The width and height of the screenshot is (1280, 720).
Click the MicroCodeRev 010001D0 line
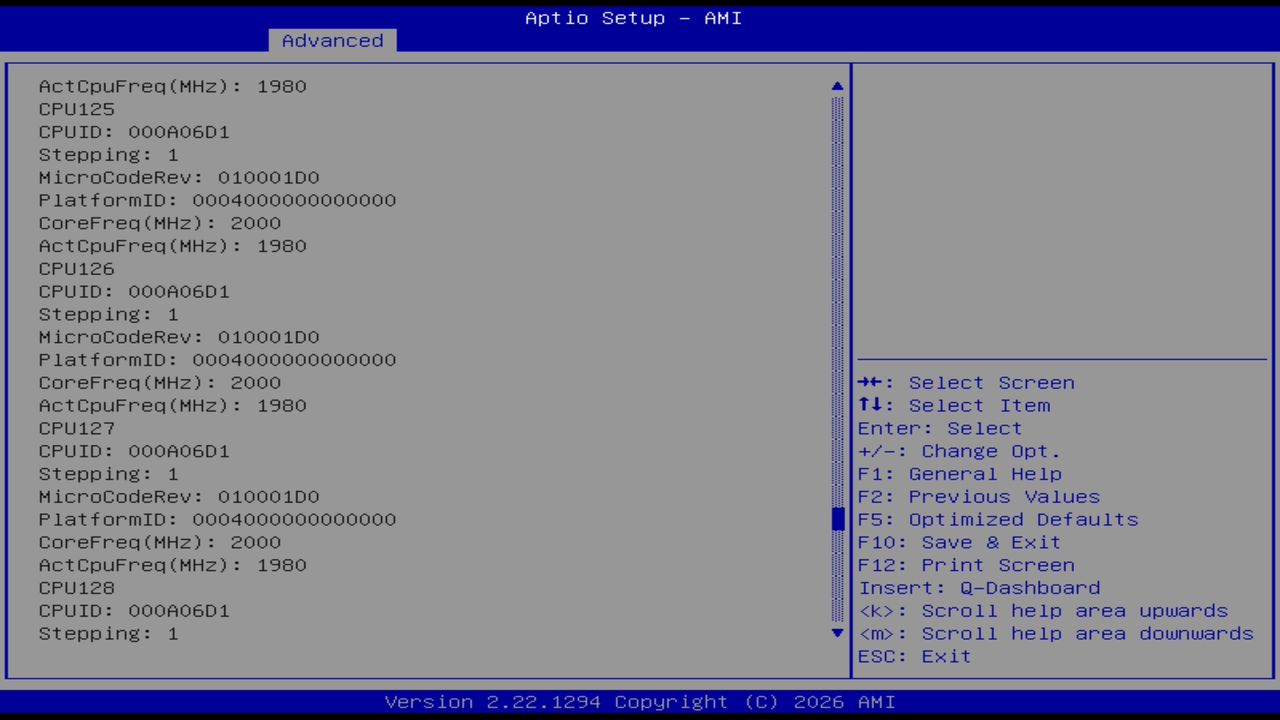point(179,177)
